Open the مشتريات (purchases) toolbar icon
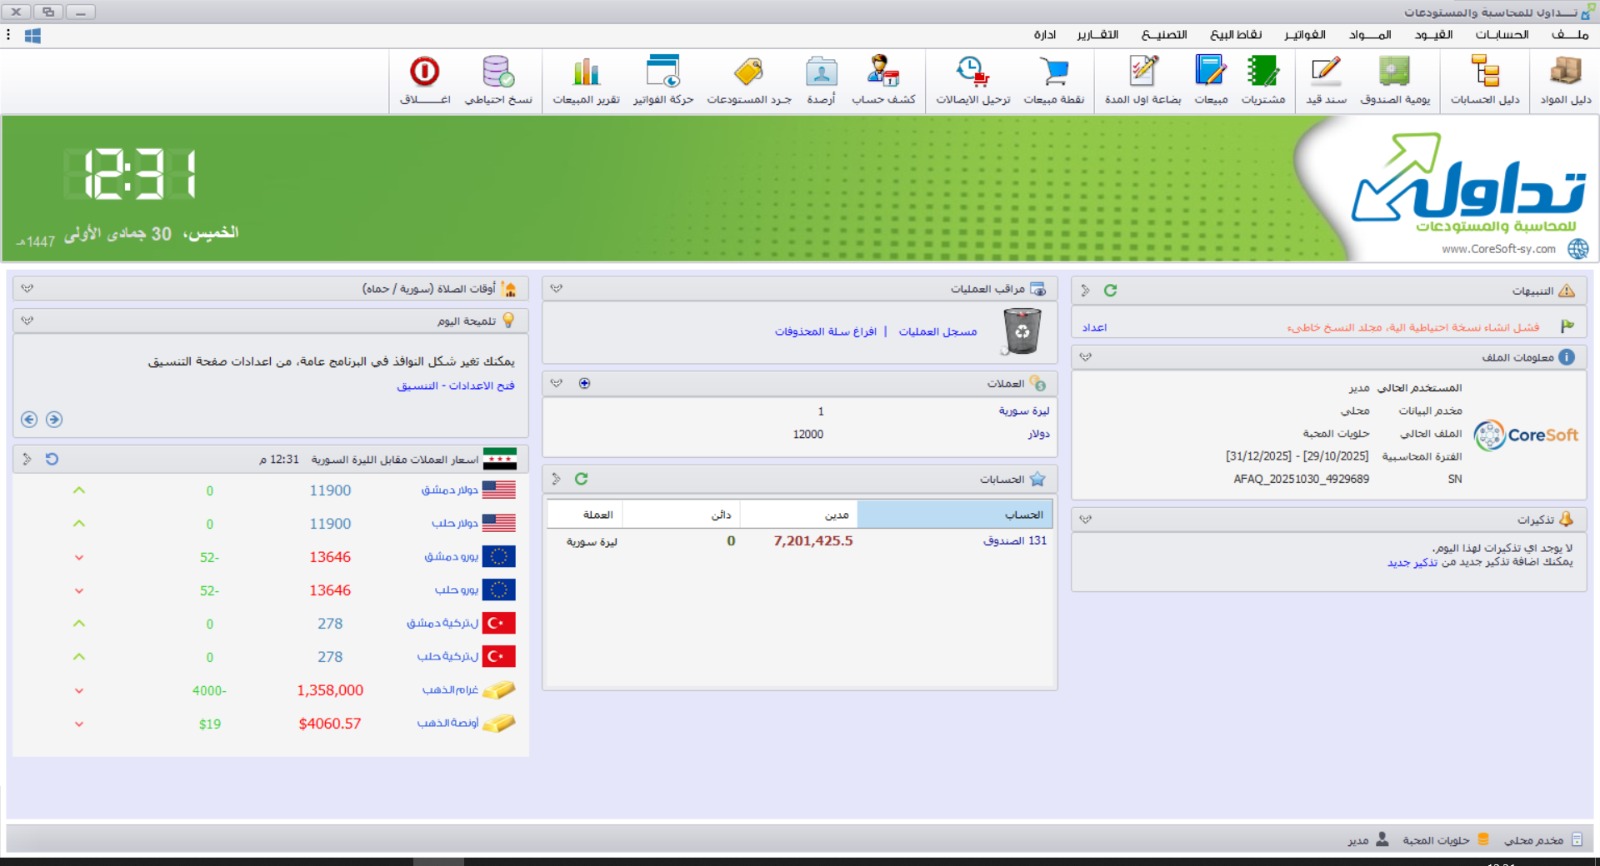 [1263, 80]
